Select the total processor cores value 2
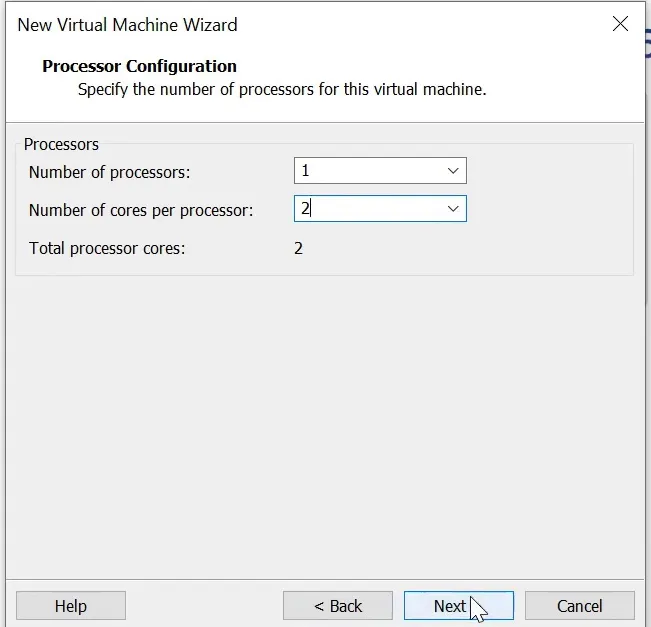 (299, 248)
